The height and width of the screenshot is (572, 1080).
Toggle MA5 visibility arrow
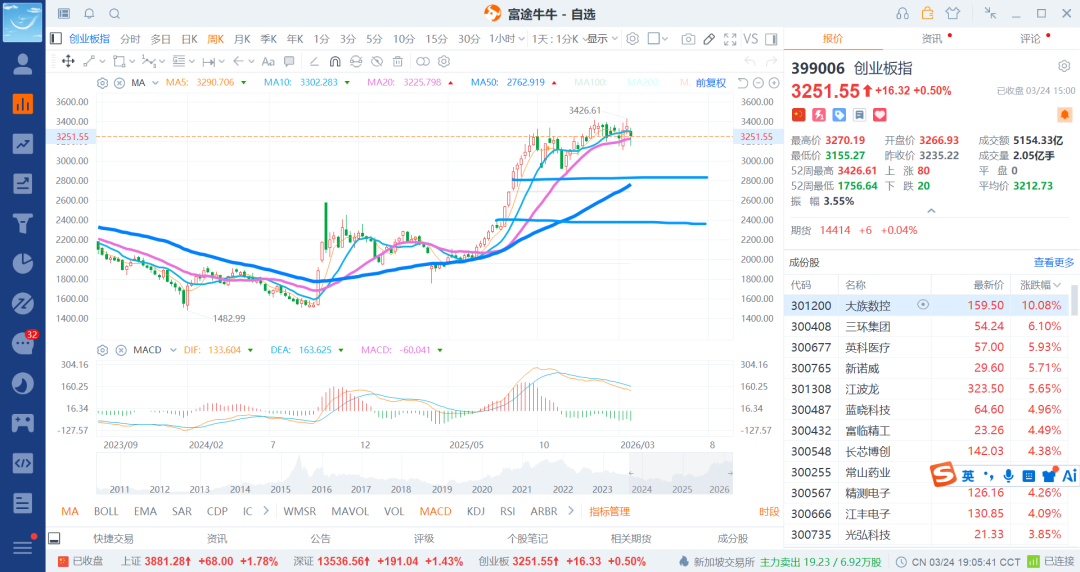click(x=244, y=83)
